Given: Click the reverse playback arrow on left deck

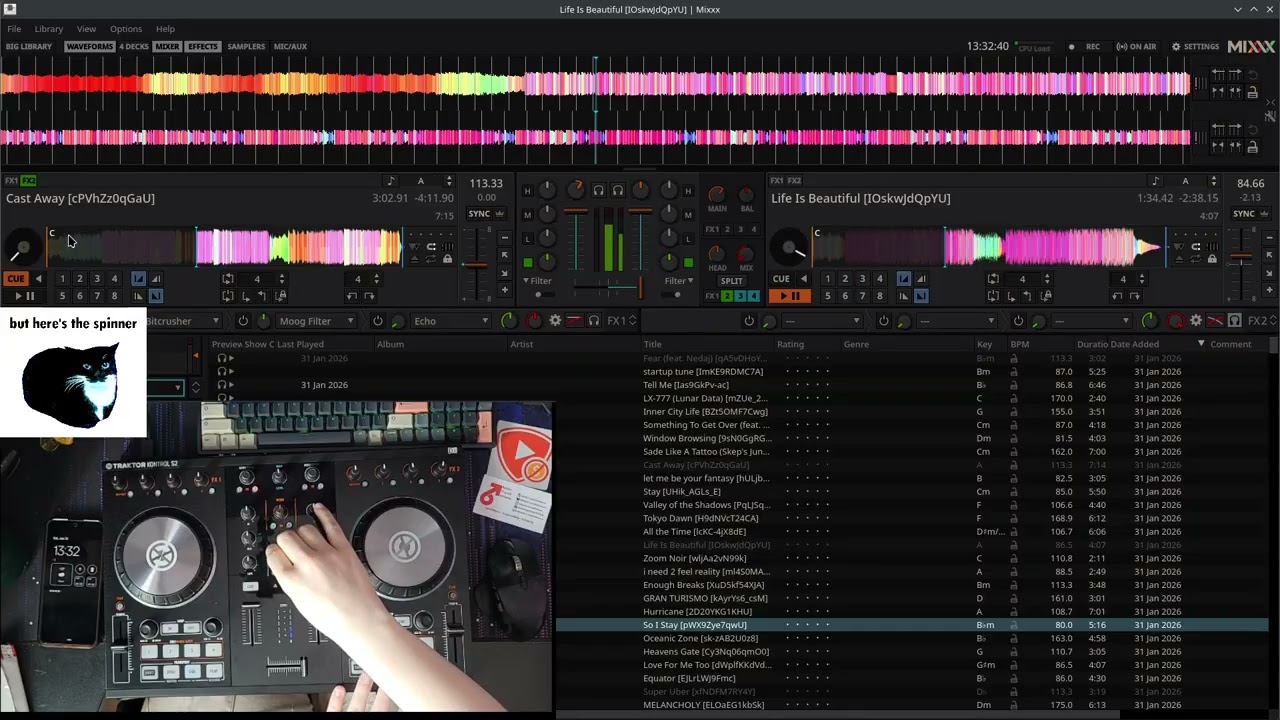Looking at the screenshot, I should [38, 278].
